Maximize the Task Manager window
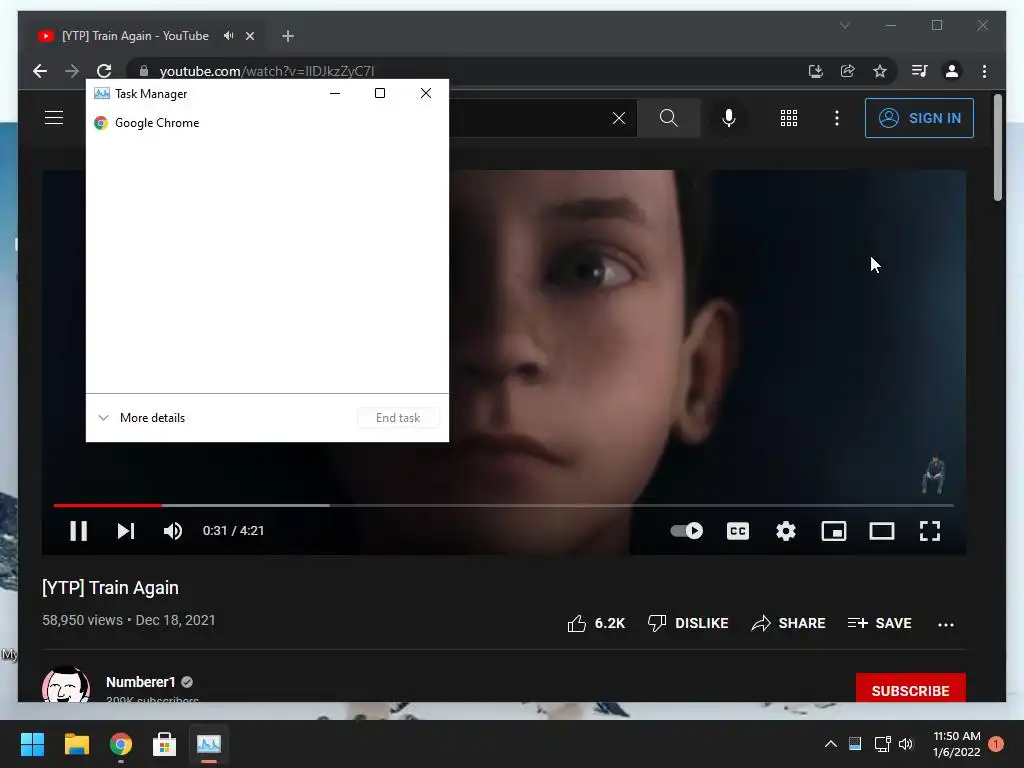Viewport: 1024px width, 768px height. [380, 93]
